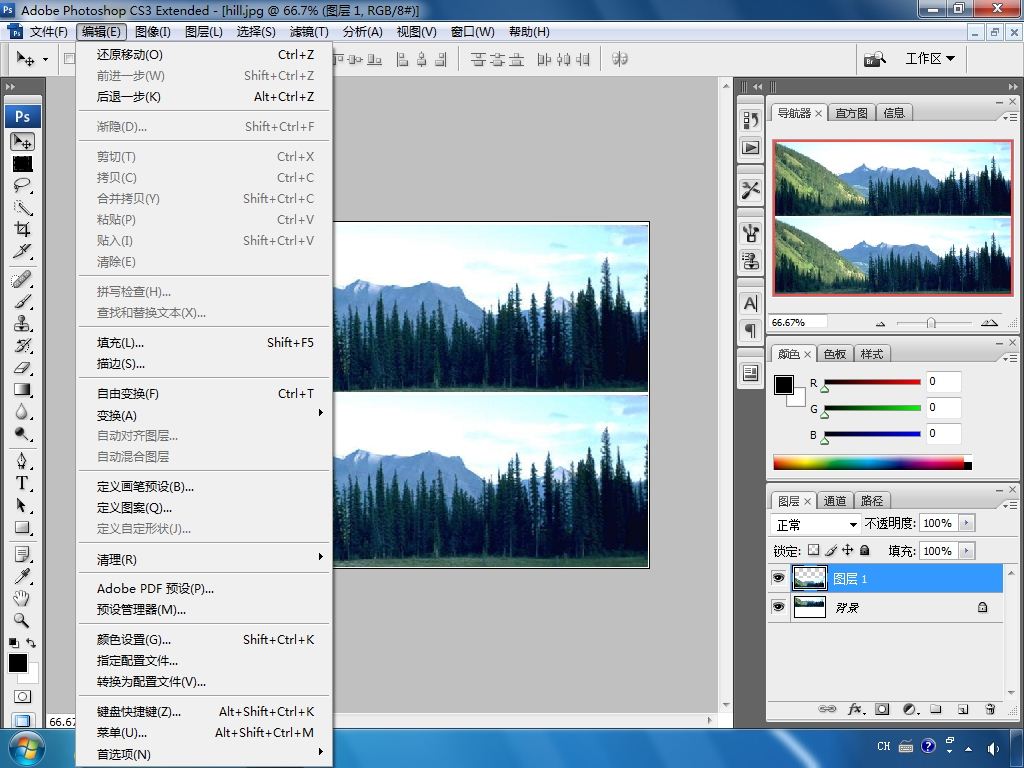The image size is (1024, 768).
Task: Select the Brush tool
Action: tap(22, 302)
